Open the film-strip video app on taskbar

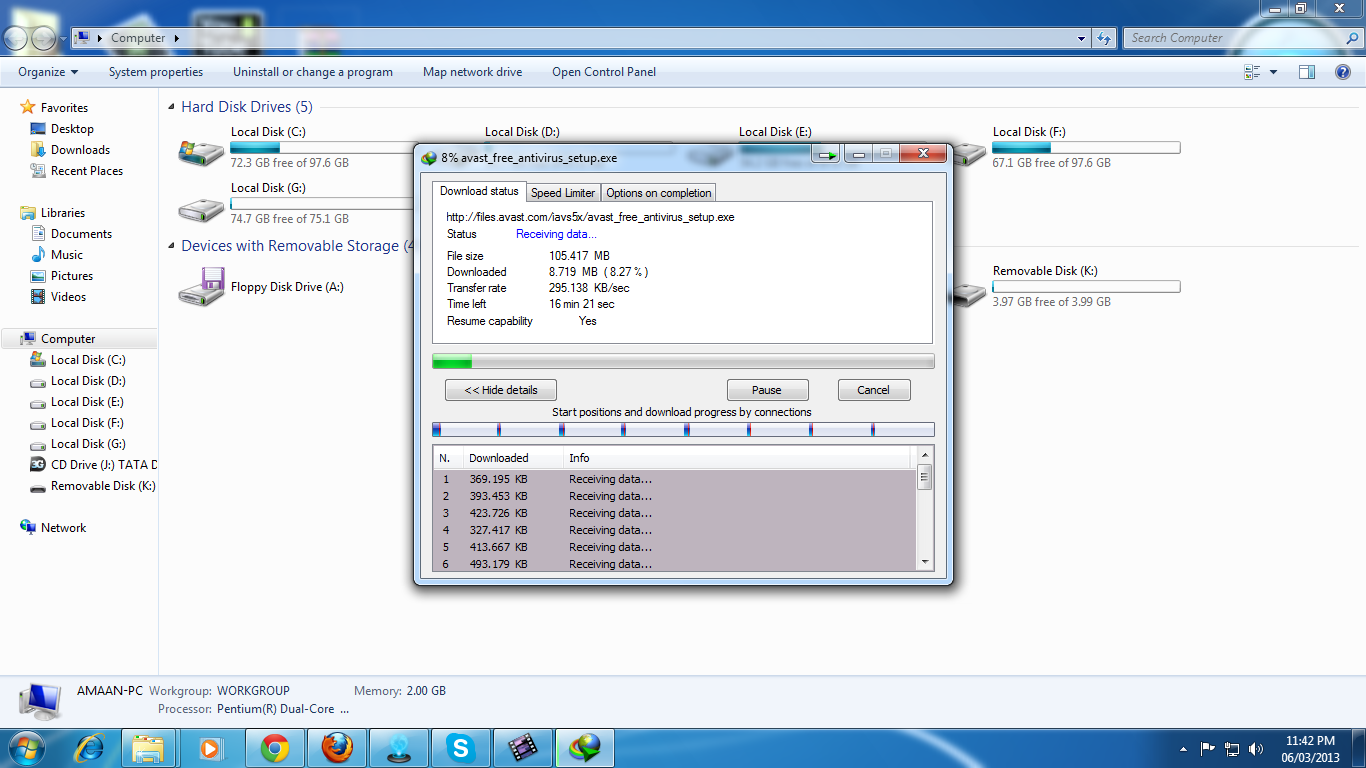[522, 748]
